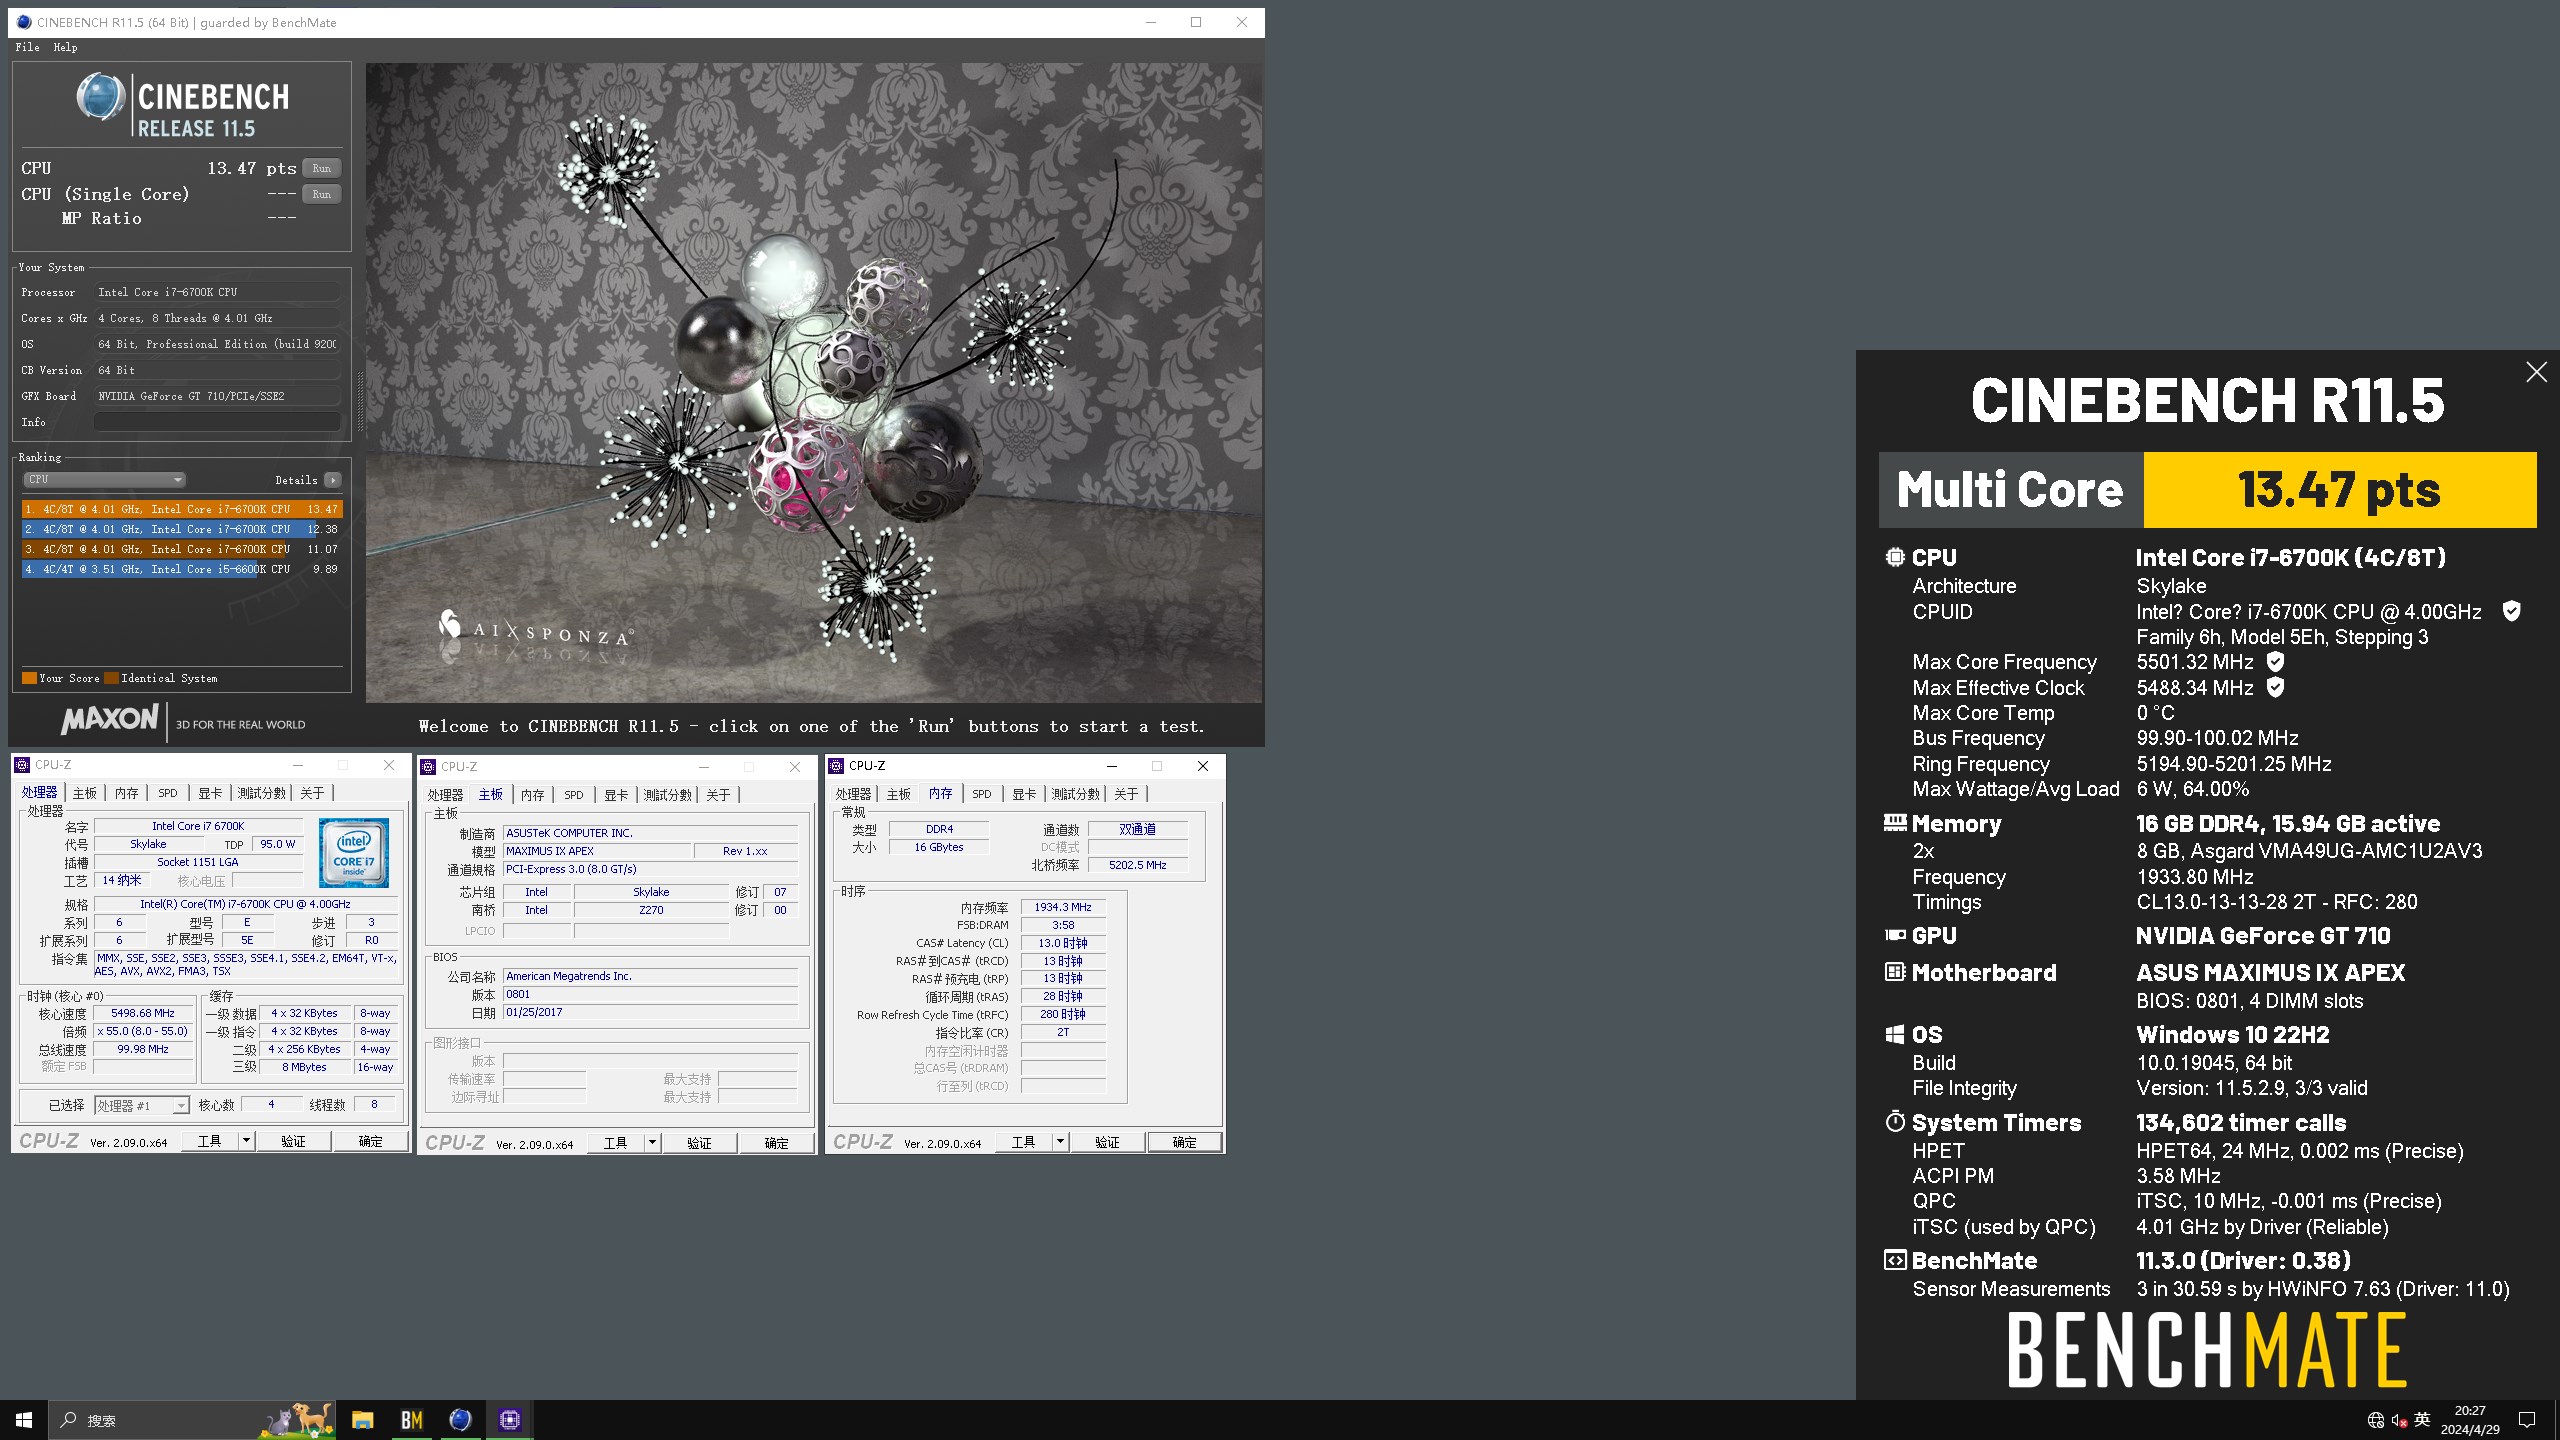Open SPD tab in first CPU-Z window

[168, 793]
